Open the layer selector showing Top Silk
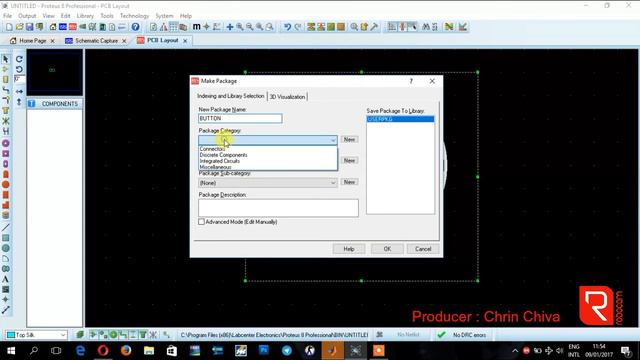This screenshot has width=640, height=360. point(36,335)
